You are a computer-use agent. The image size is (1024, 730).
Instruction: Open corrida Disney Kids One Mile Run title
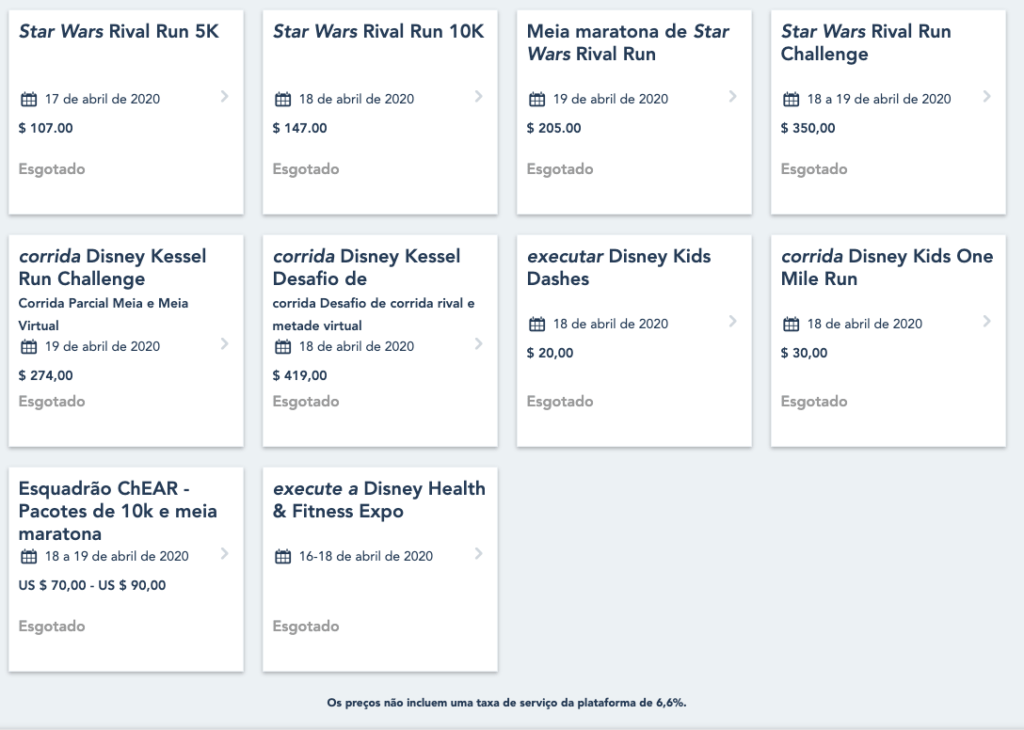tap(887, 267)
